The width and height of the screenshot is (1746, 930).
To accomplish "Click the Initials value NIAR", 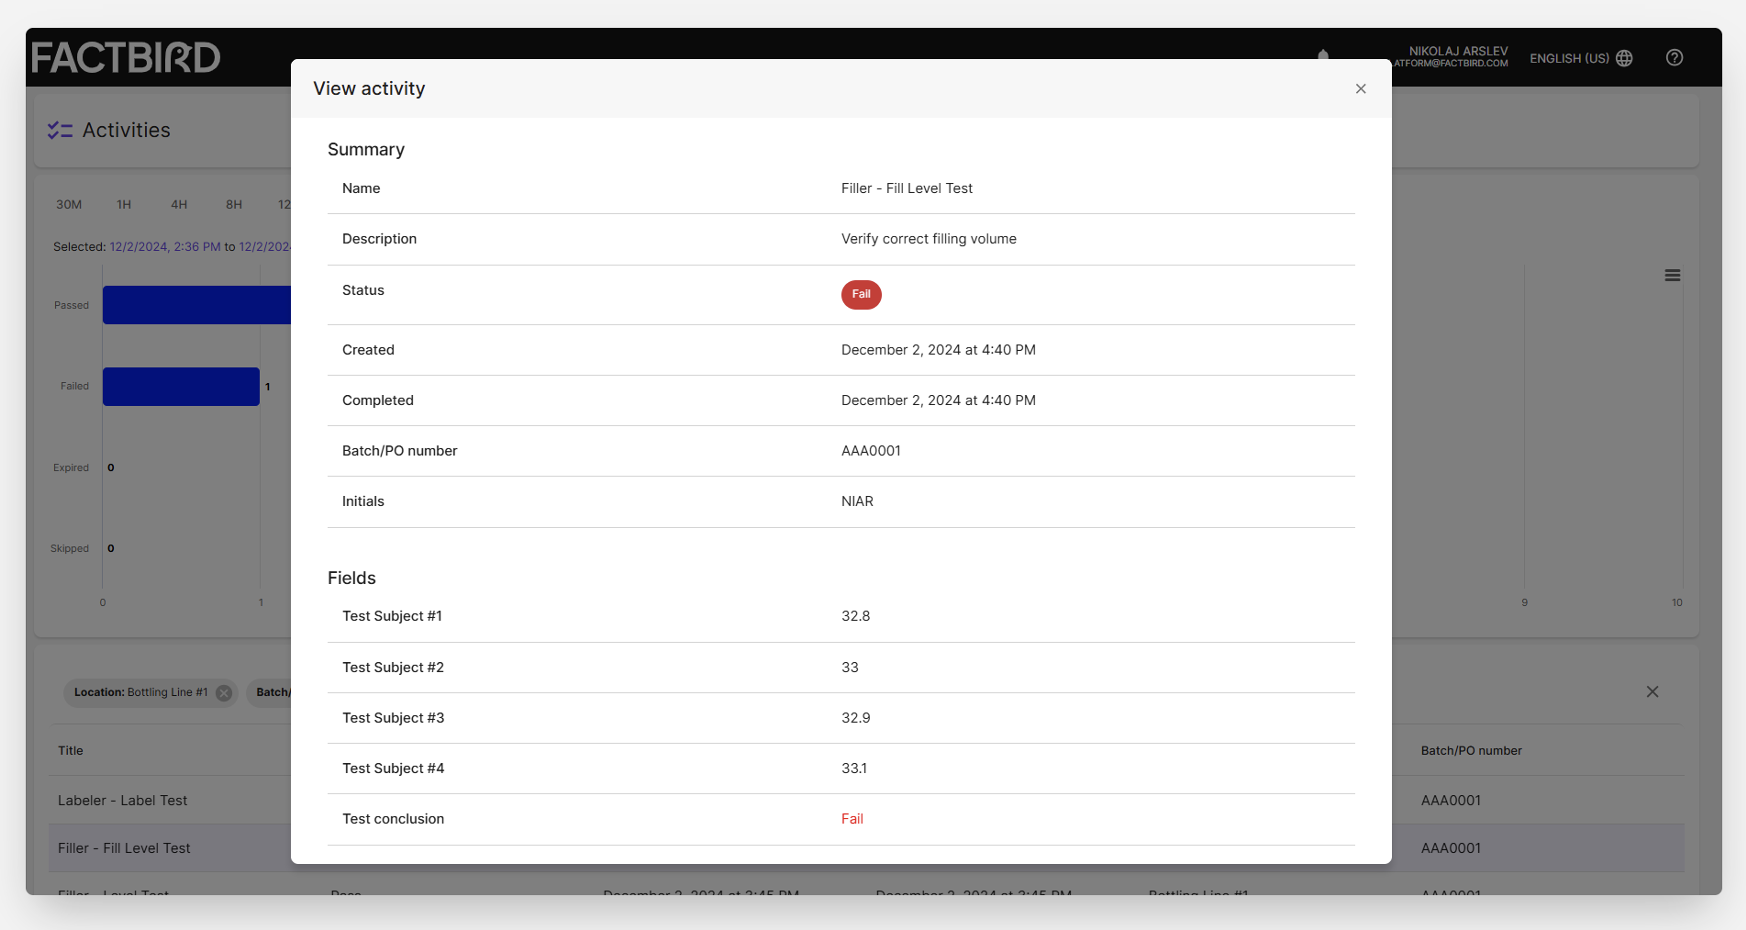I will pyautogui.click(x=857, y=501).
